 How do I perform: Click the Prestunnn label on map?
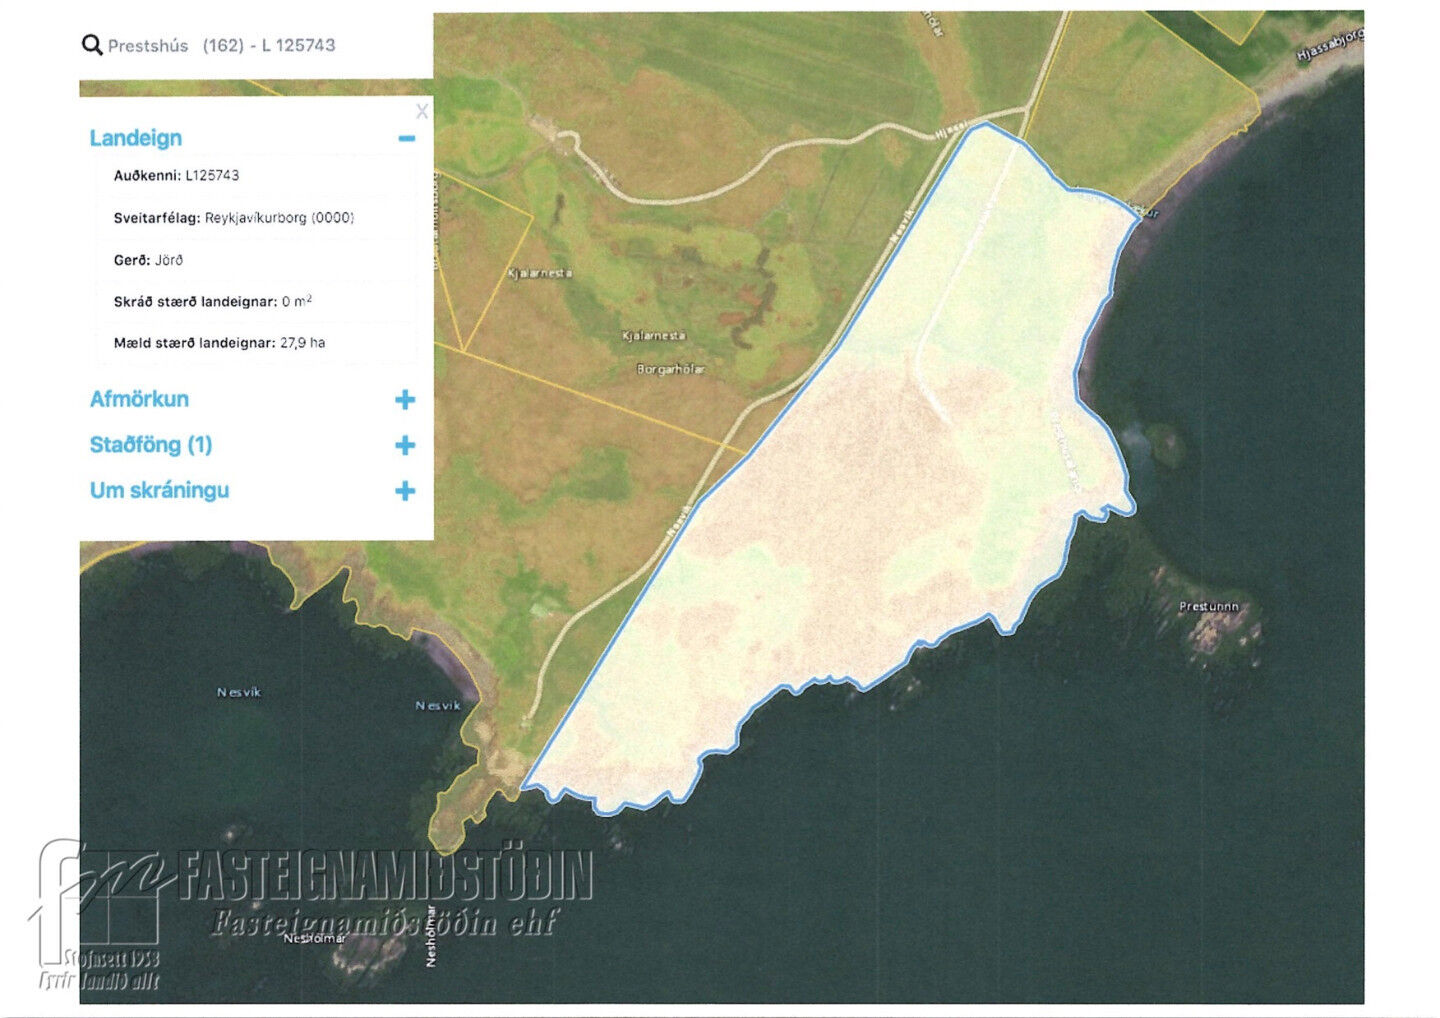click(1208, 607)
